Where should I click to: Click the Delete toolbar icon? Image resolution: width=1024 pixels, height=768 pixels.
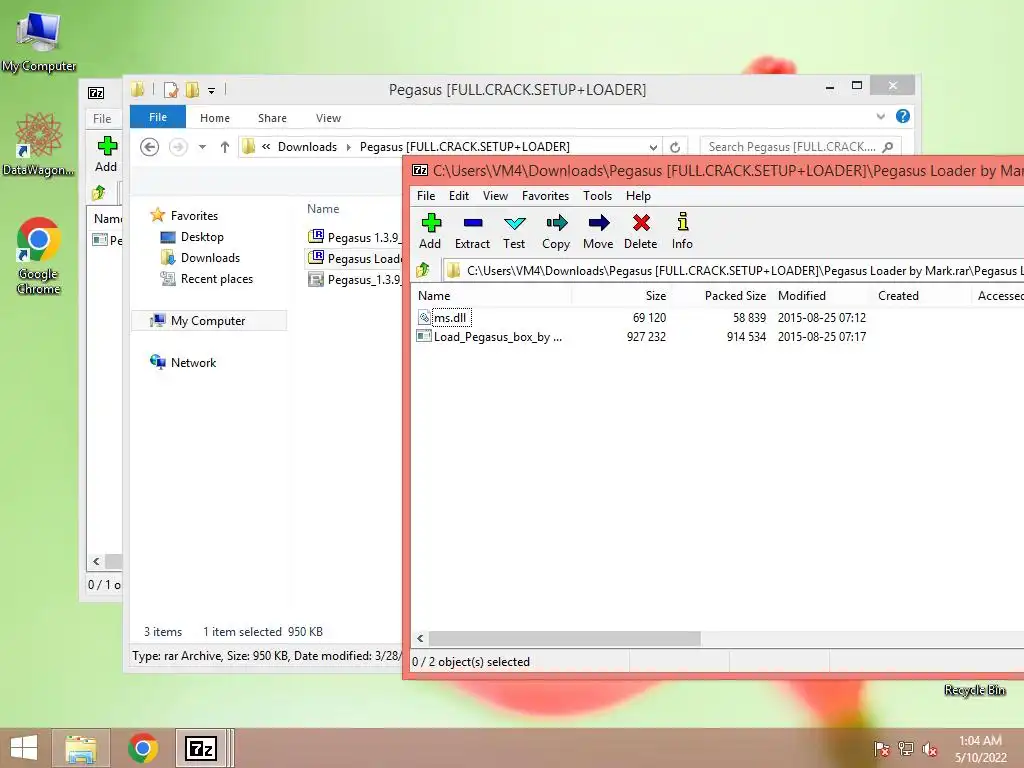pos(641,231)
